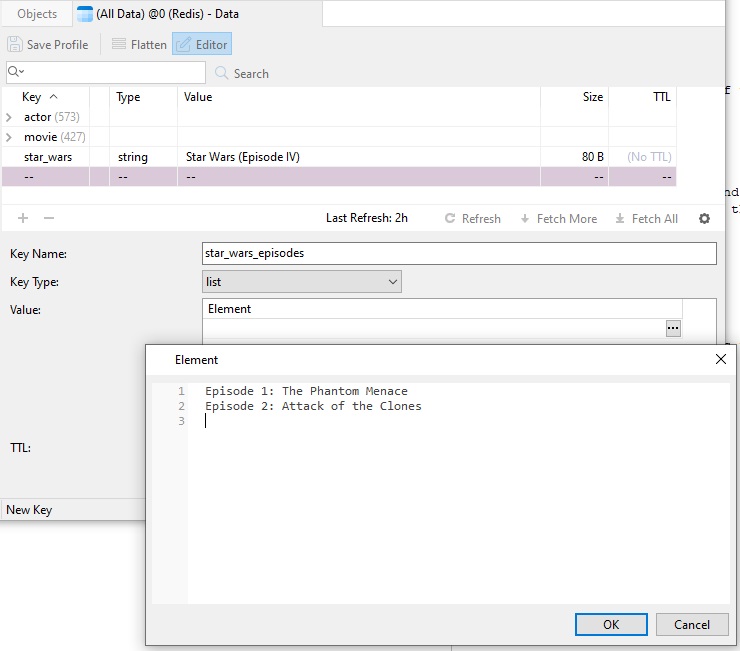Click the empty Element value cell
The width and height of the screenshot is (740, 651).
pos(434,328)
